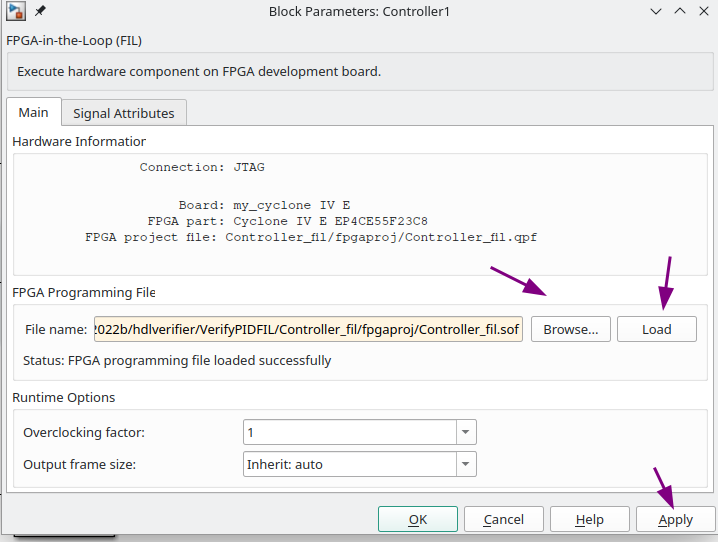The height and width of the screenshot is (542, 718).
Task: Click the Hardware Information text area
Action: coord(360,214)
